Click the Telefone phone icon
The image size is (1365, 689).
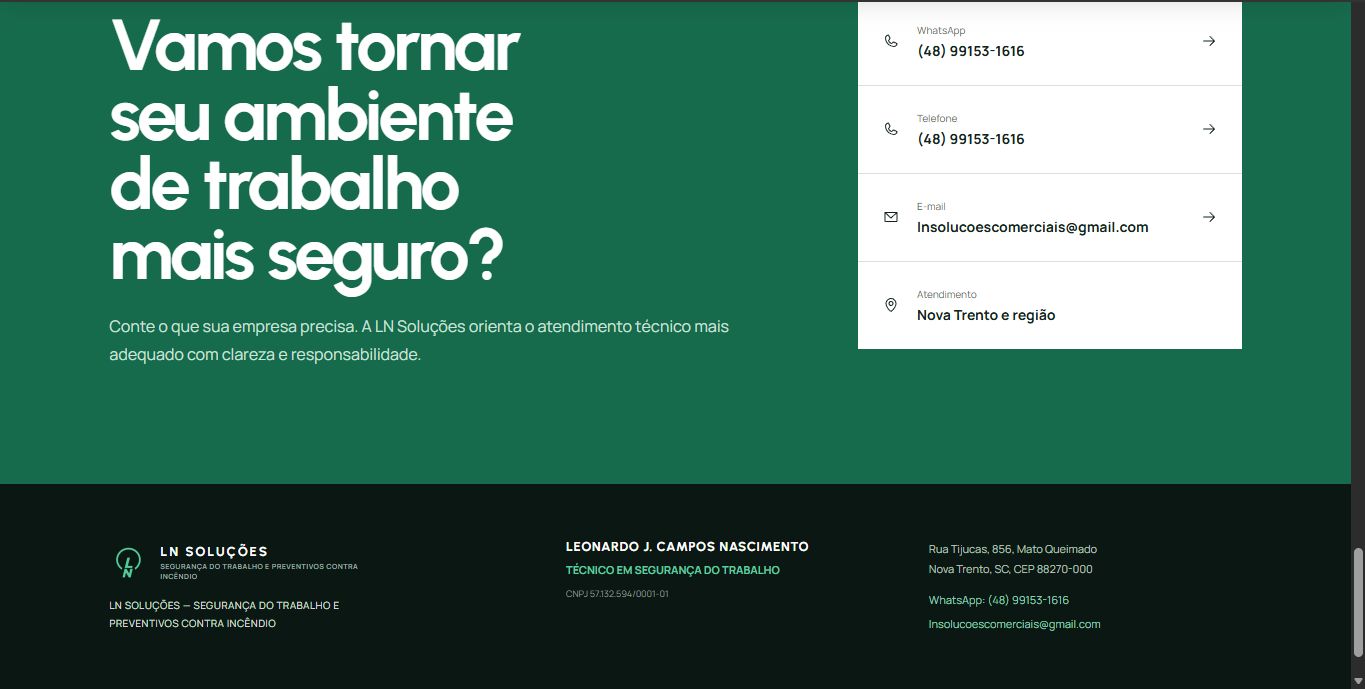(x=891, y=129)
